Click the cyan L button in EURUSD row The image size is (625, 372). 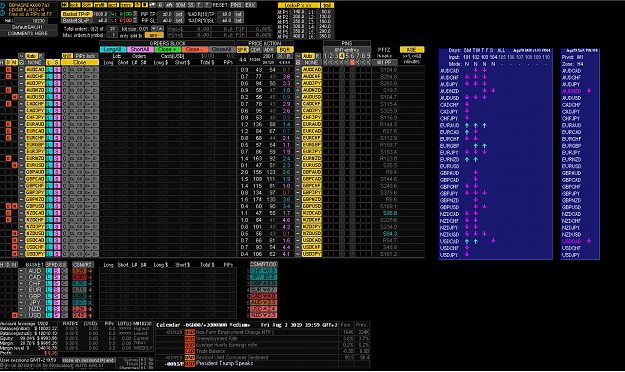click(x=49, y=165)
